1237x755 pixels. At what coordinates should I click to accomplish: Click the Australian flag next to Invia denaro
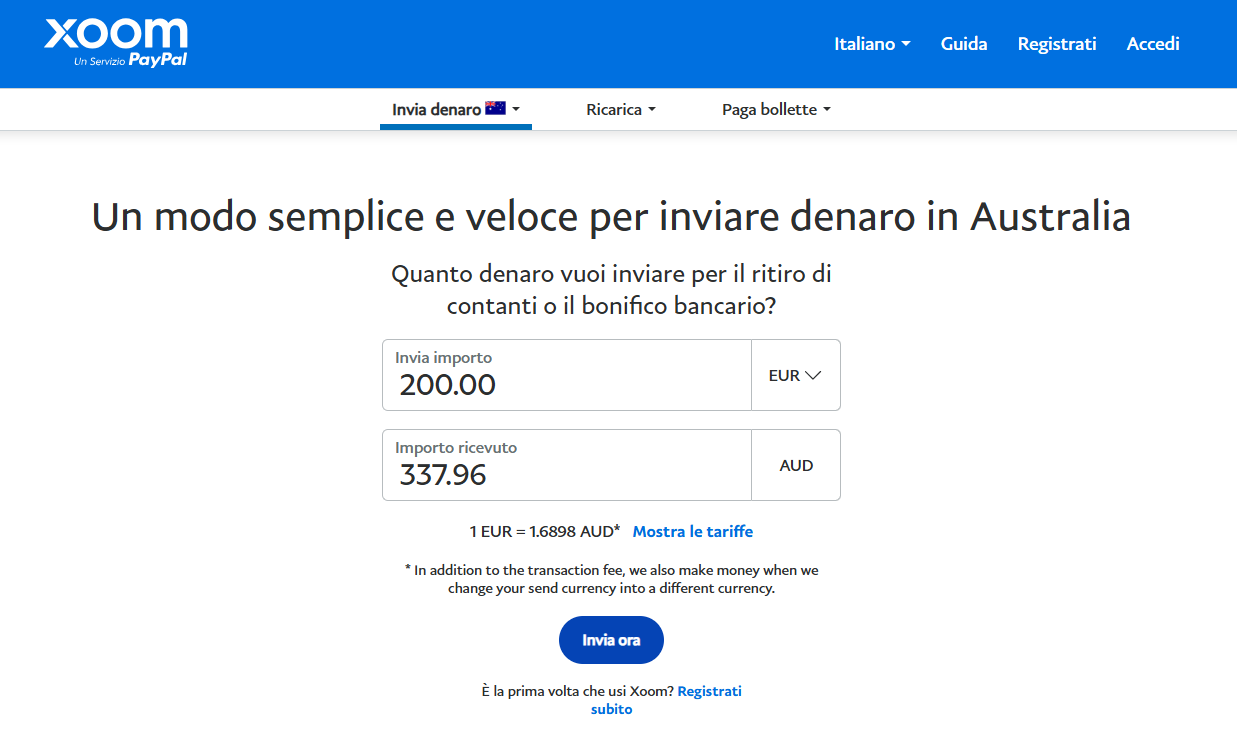[495, 109]
